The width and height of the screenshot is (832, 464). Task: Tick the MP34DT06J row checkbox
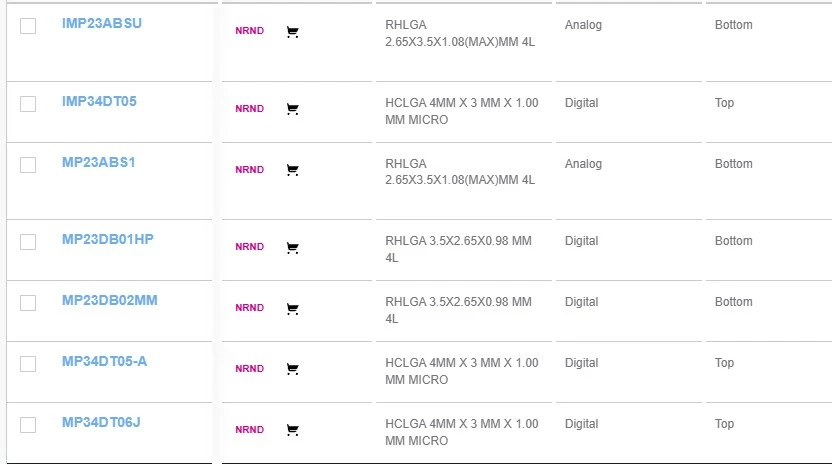(28, 424)
